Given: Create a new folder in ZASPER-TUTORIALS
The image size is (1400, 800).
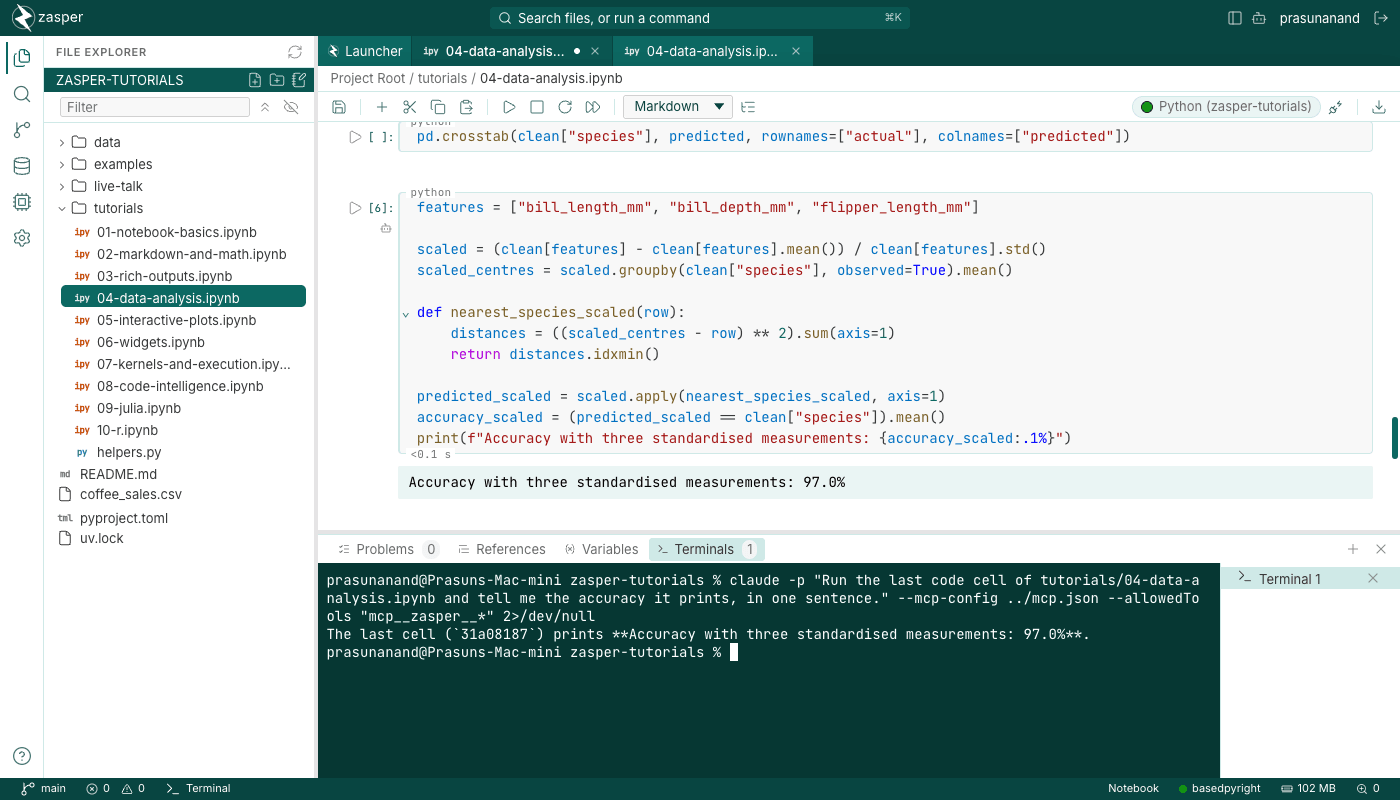Looking at the screenshot, I should click(277, 80).
